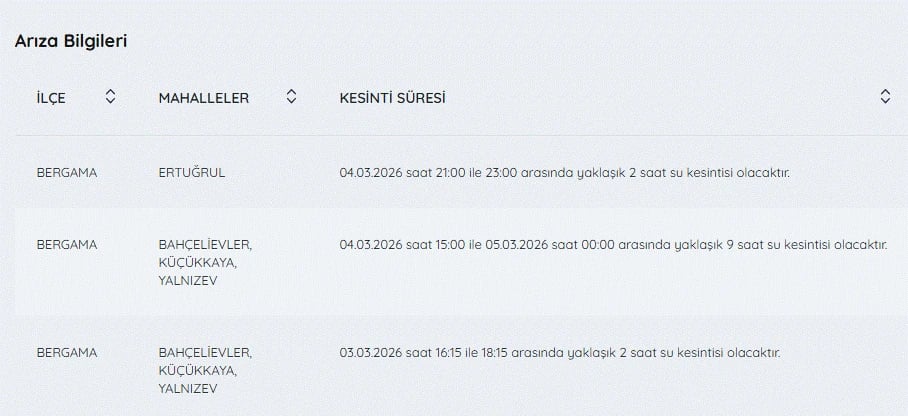Click the İLÇE column header label
The image size is (908, 416).
click(51, 98)
